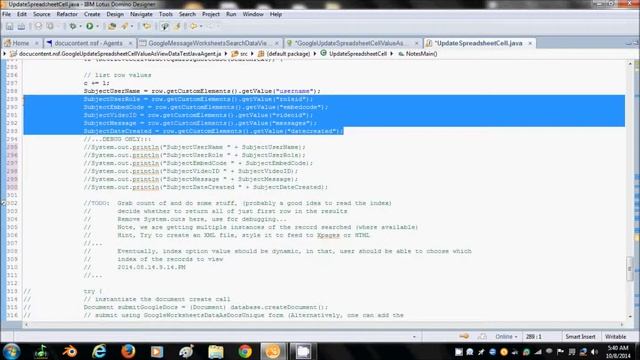Expand the Search icon dropdown arrow

(x=132, y=27)
